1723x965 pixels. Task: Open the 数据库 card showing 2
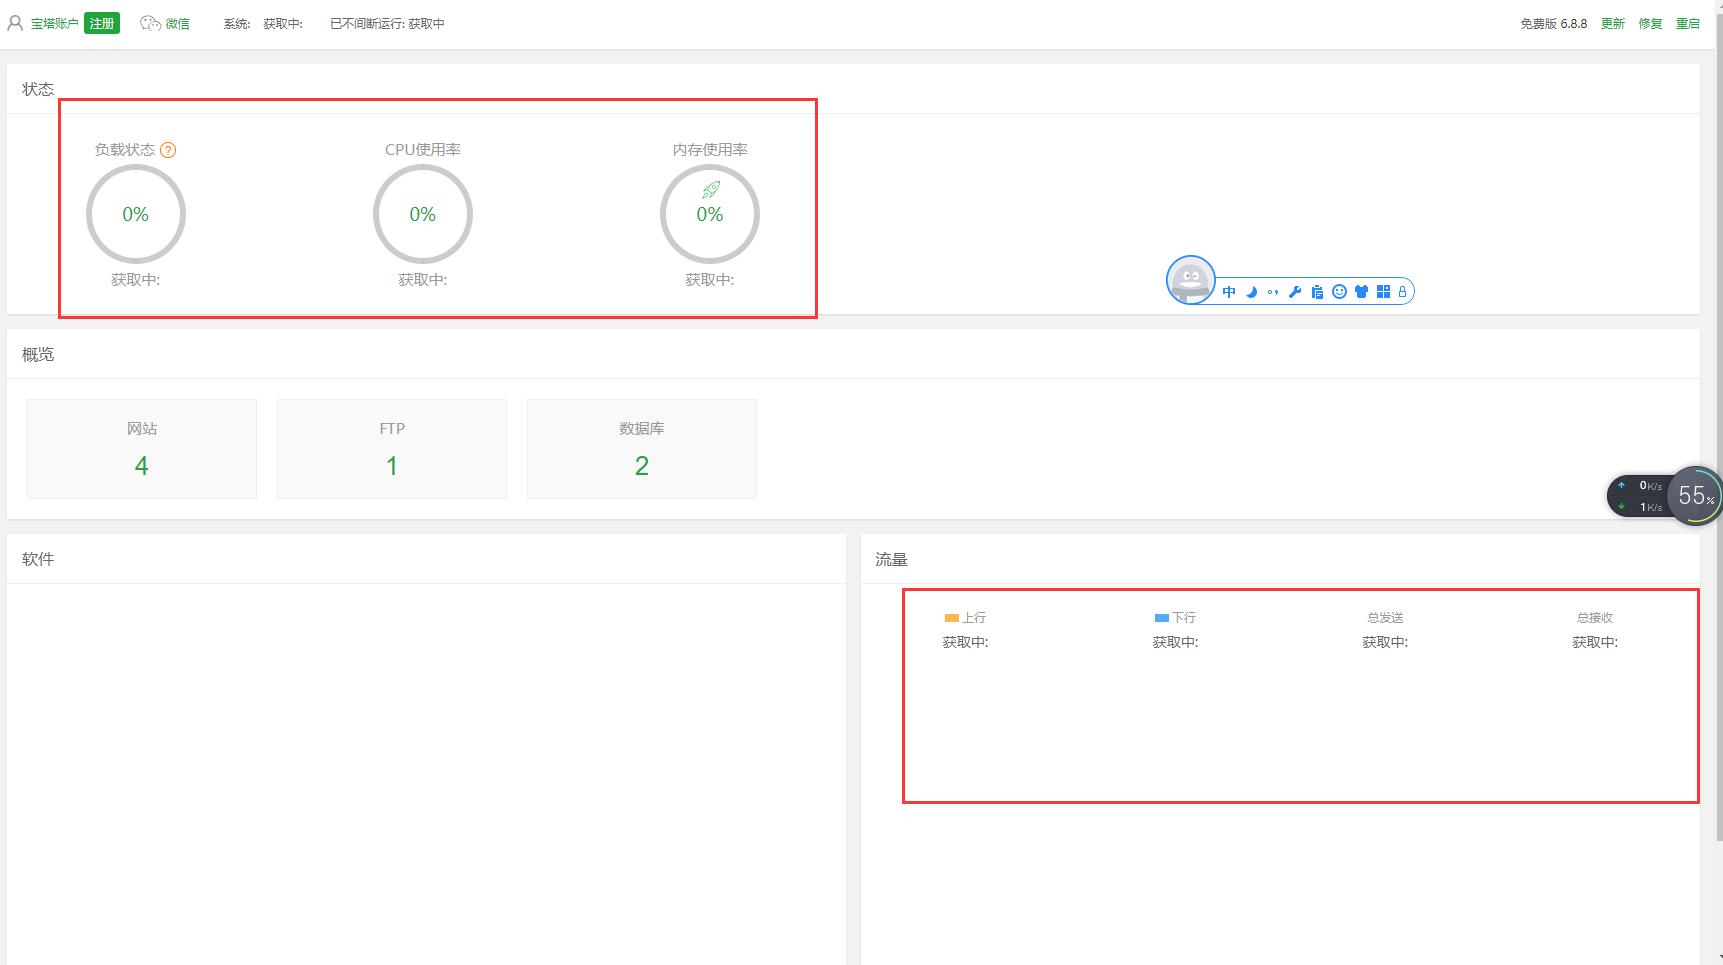[642, 449]
